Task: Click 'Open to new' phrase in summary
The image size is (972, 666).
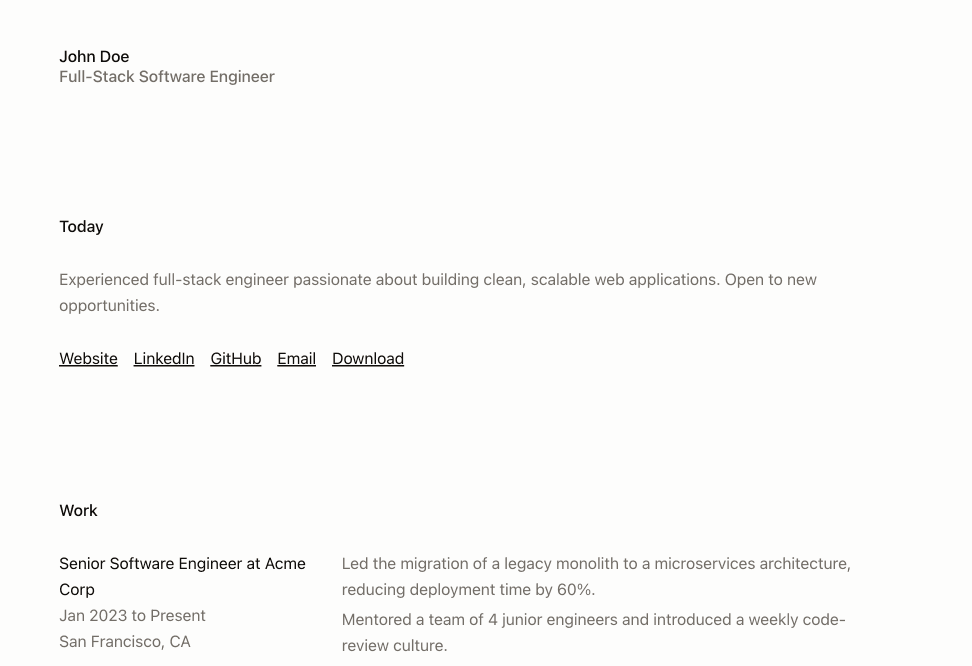Action: (x=771, y=280)
